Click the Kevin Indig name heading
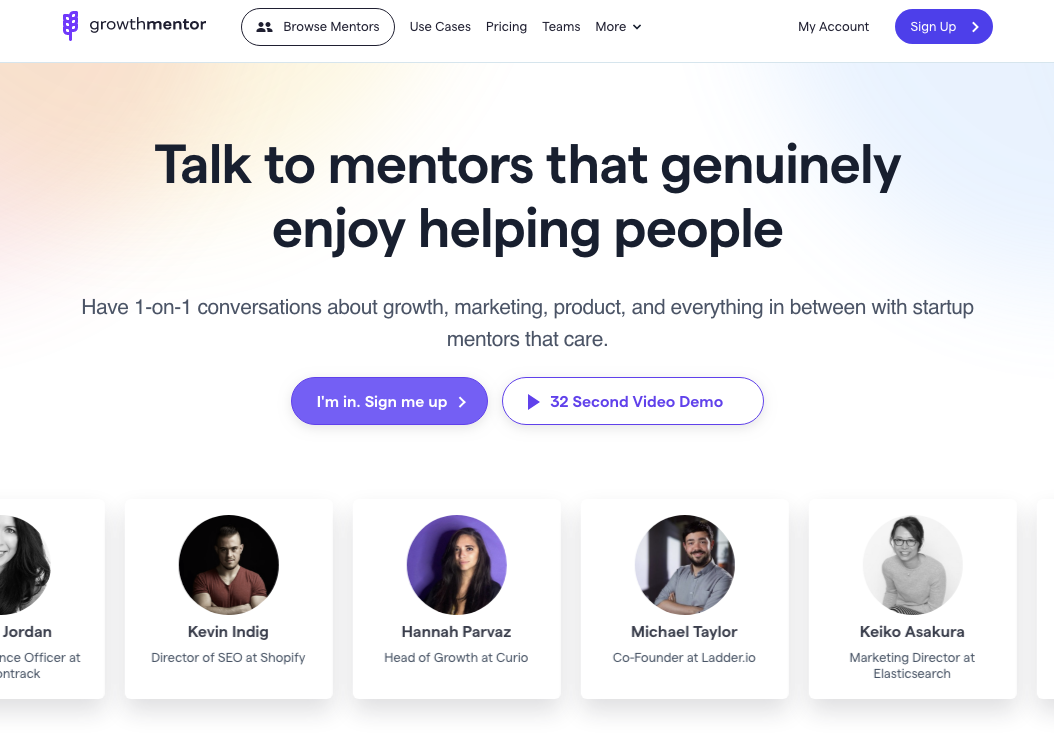 pyautogui.click(x=229, y=632)
